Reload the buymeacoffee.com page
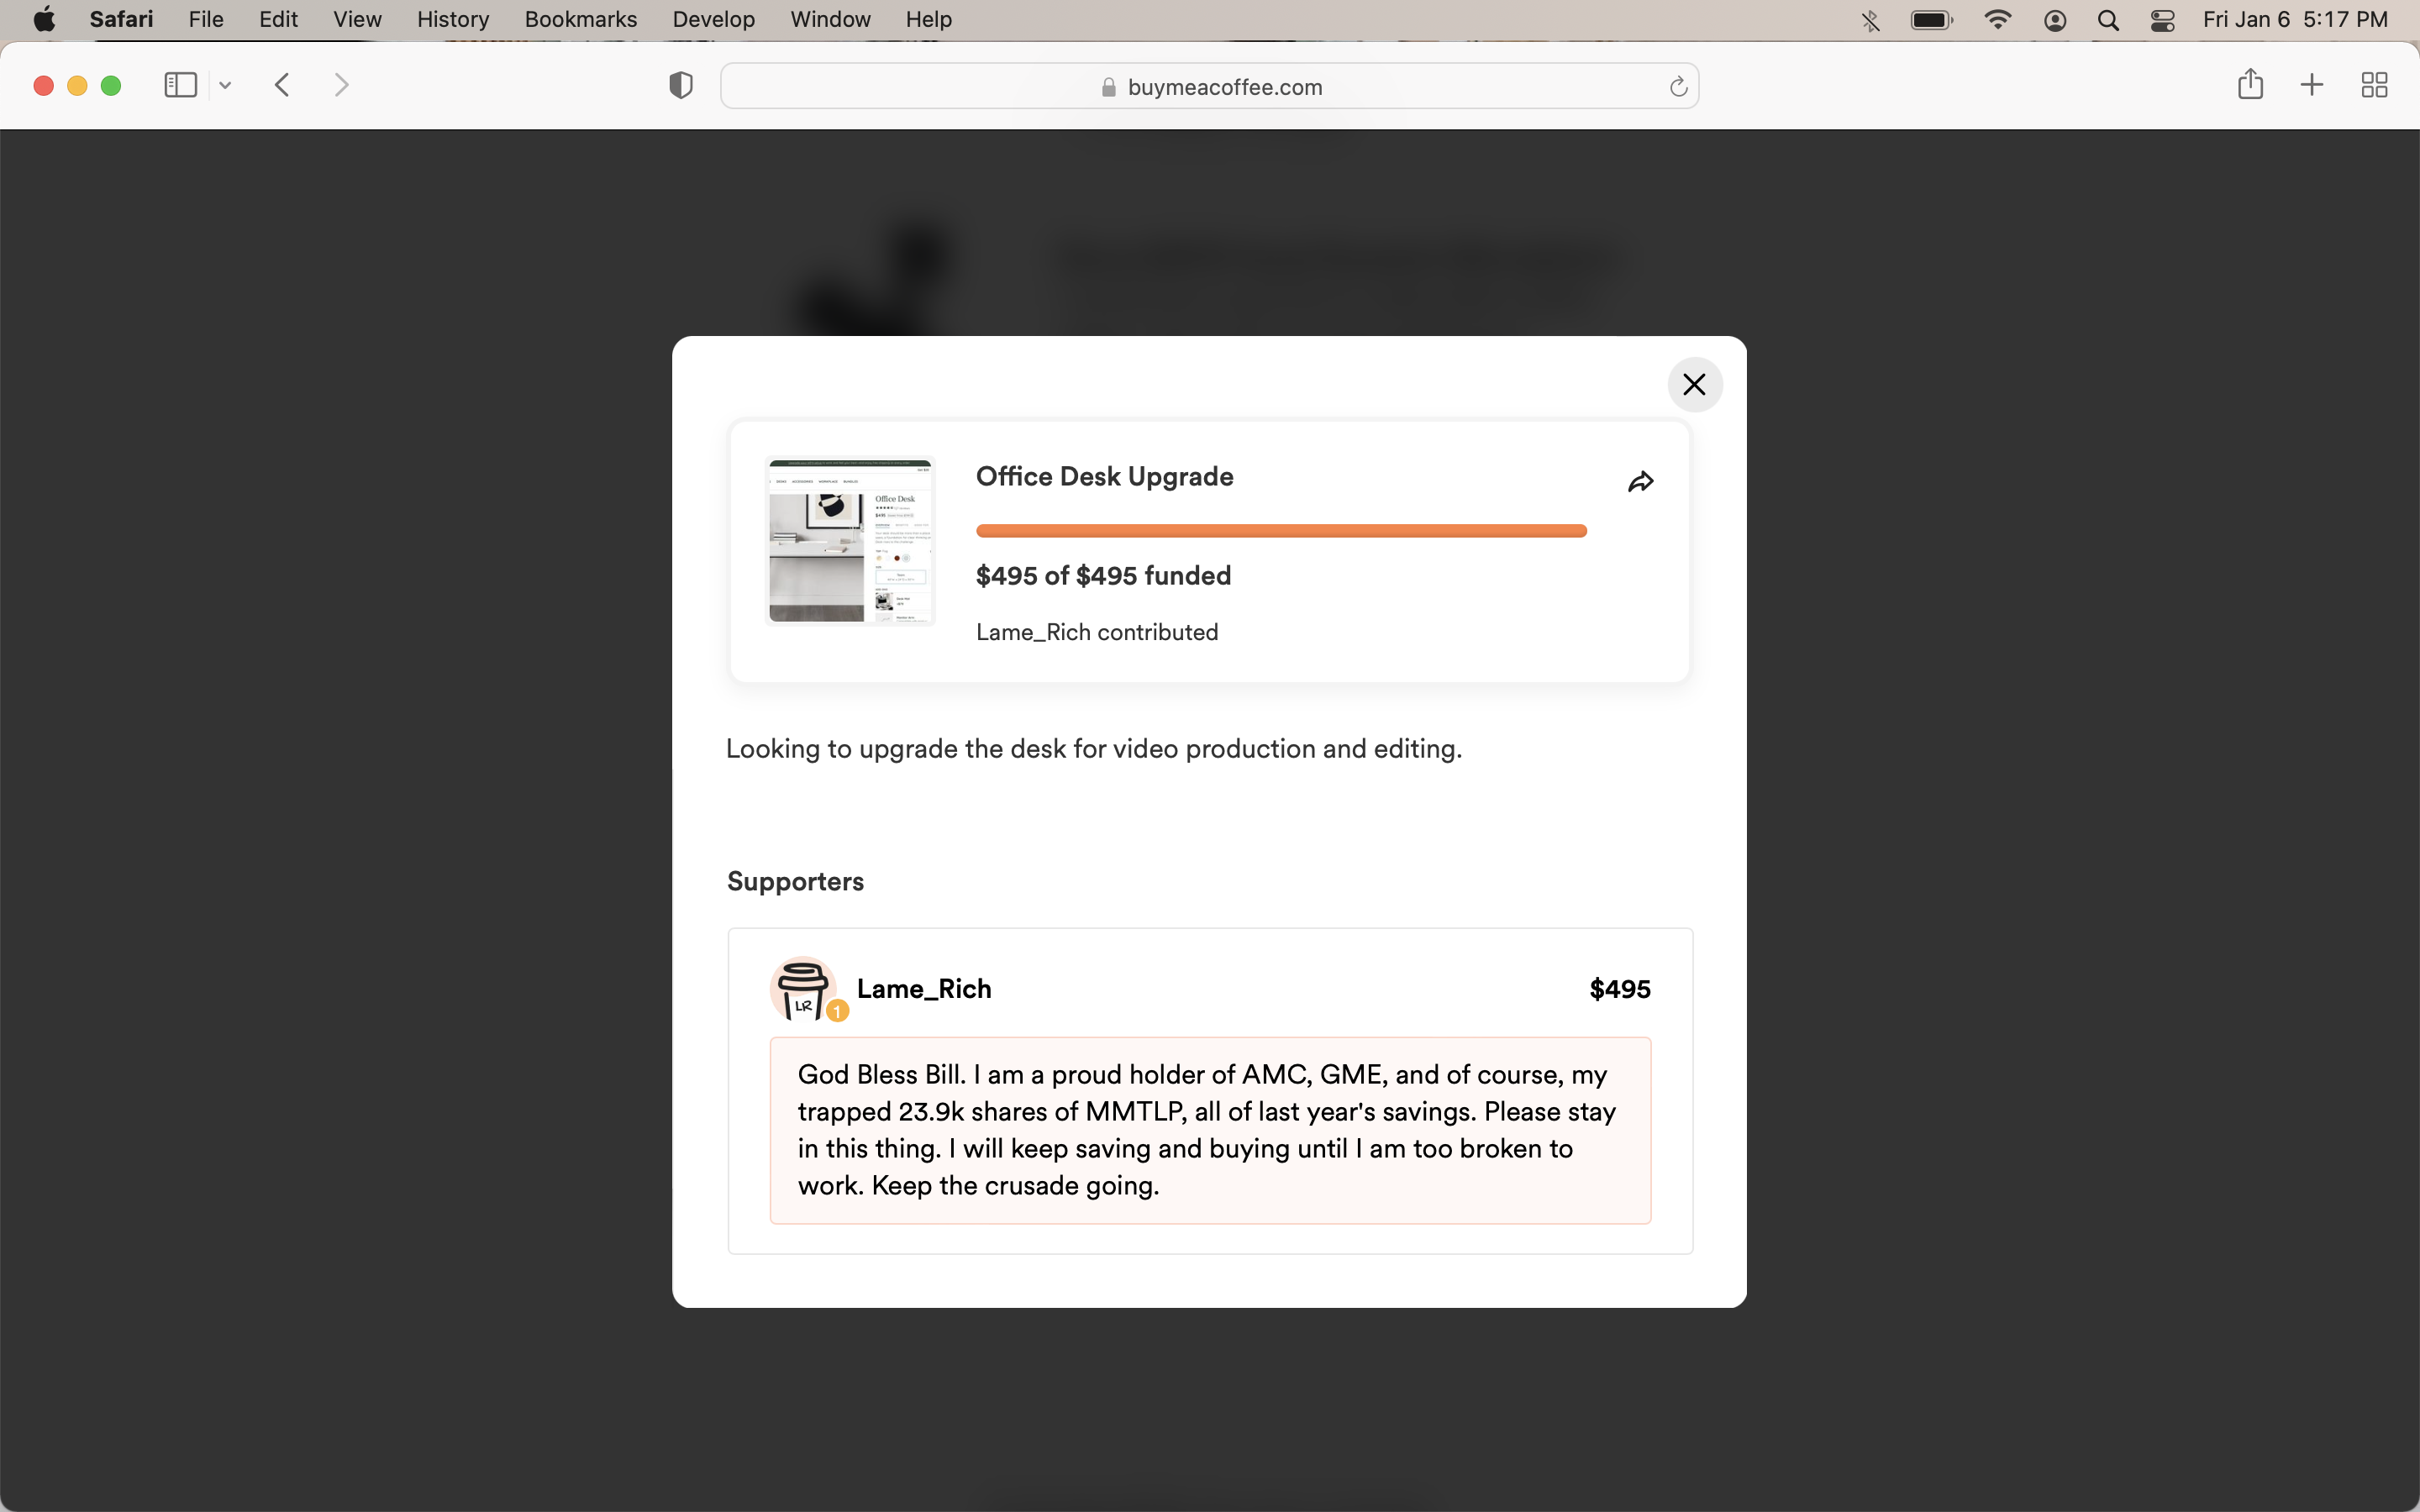This screenshot has width=2420, height=1512. (1678, 87)
